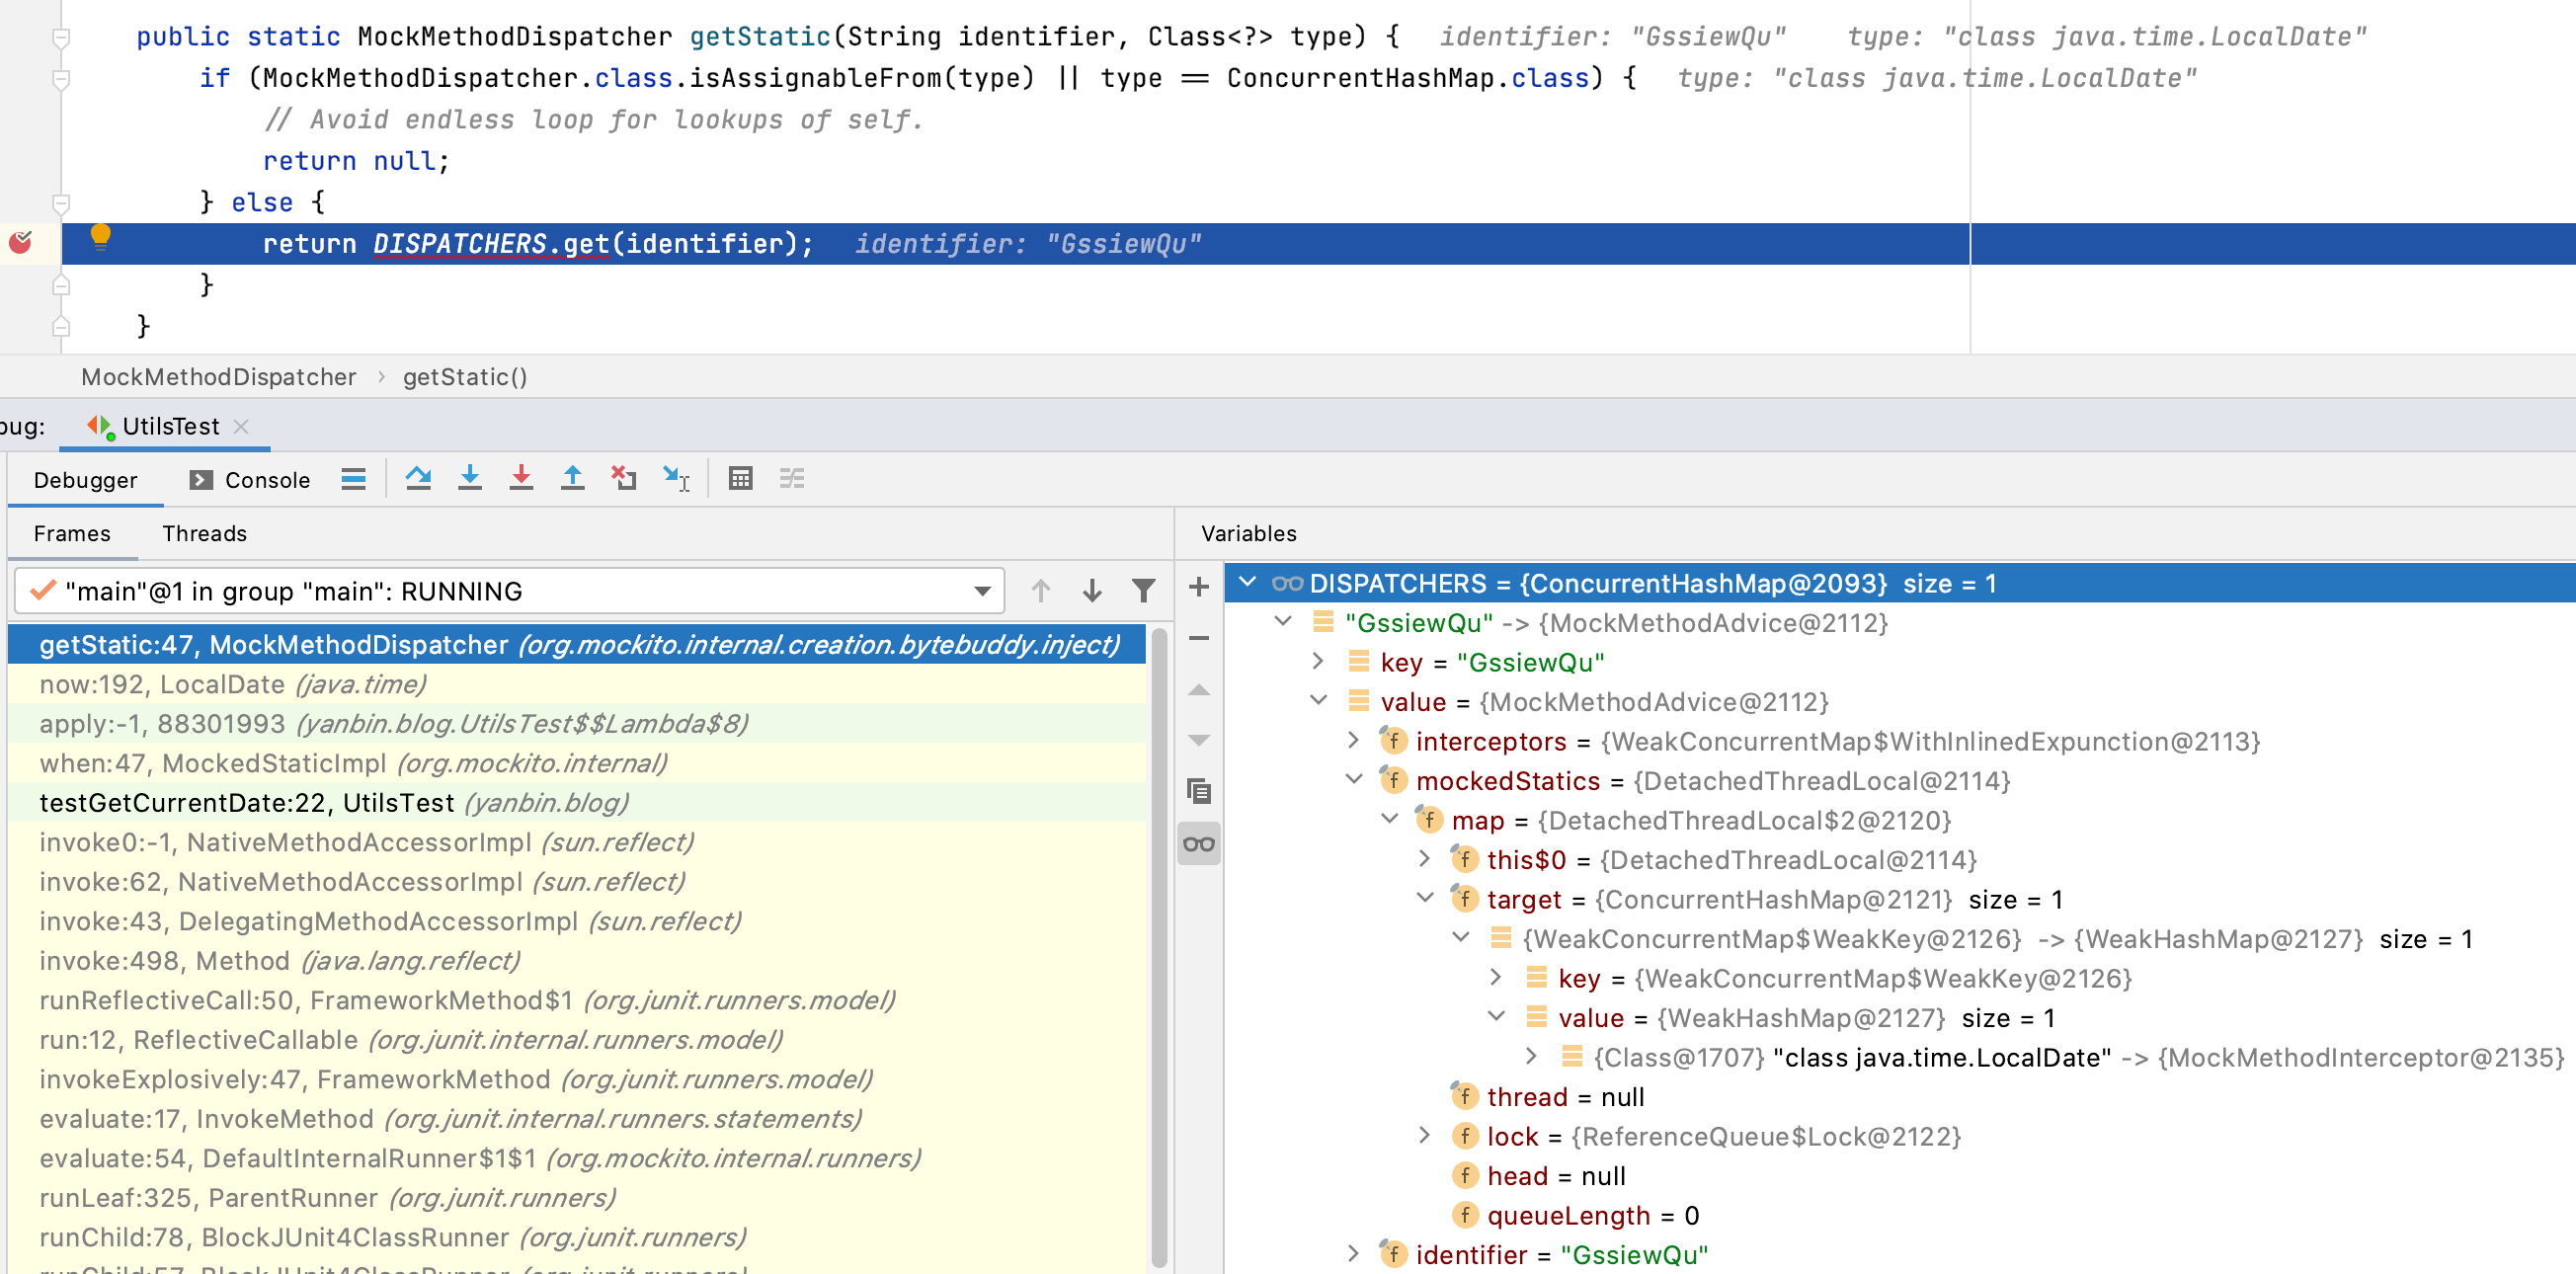
Task: Click the filter frames funnel icon
Action: [1143, 591]
